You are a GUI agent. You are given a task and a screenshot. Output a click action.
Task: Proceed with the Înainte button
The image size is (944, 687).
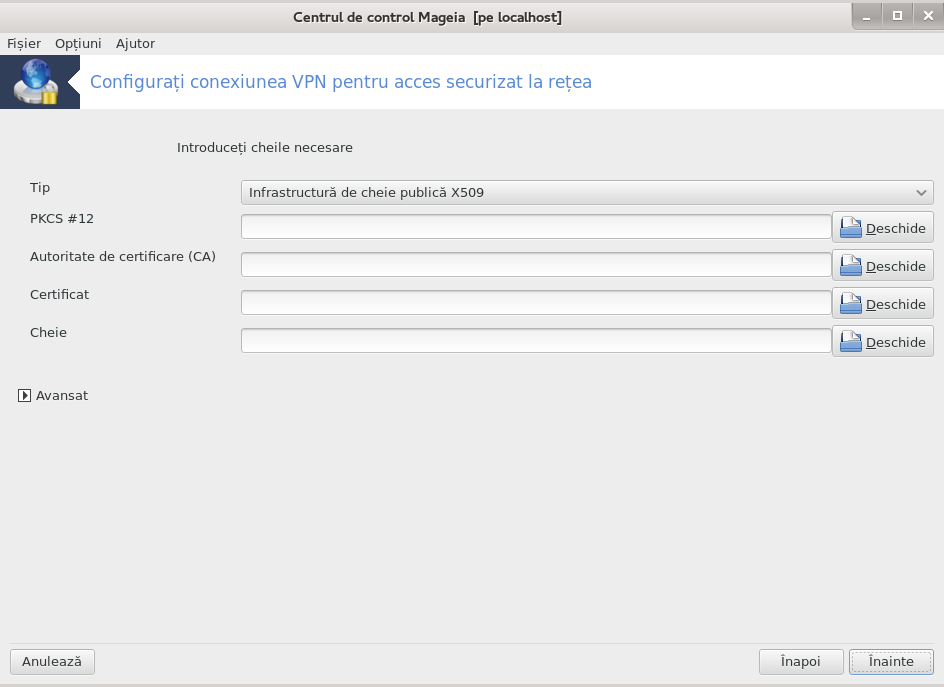891,662
